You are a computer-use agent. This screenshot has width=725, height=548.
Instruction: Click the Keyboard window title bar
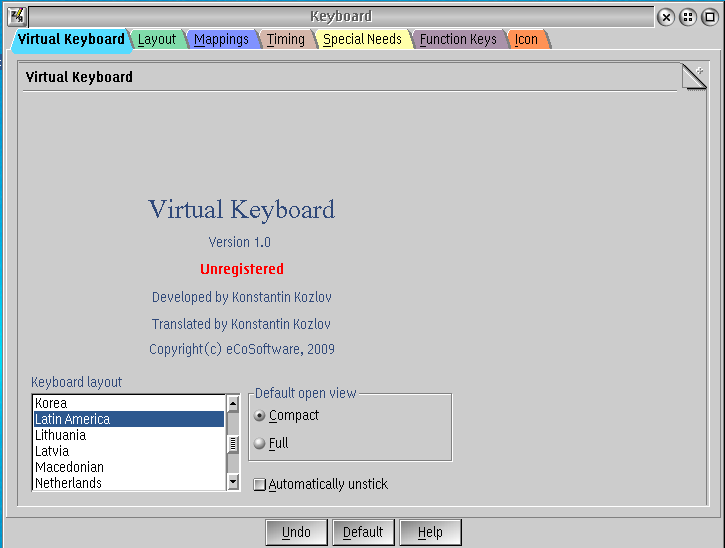[341, 17]
